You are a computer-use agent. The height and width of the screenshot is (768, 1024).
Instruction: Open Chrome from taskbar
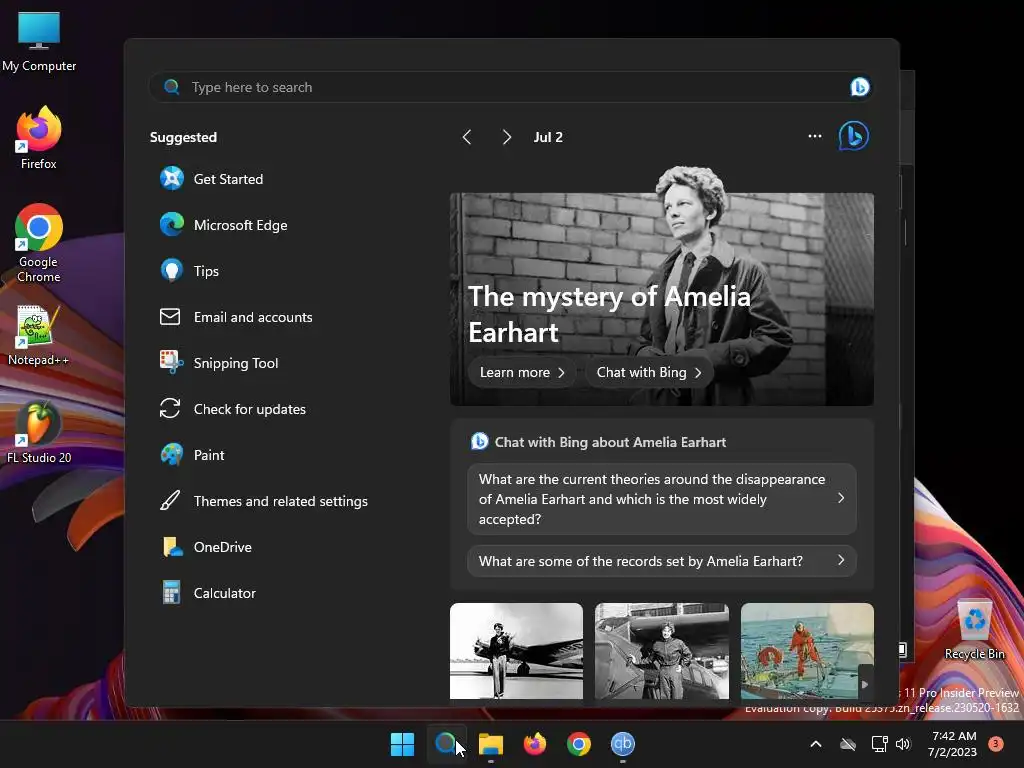pos(579,744)
